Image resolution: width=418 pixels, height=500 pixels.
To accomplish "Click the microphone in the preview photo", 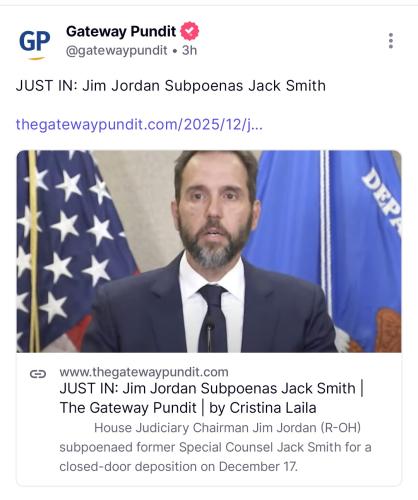I will coord(210,335).
